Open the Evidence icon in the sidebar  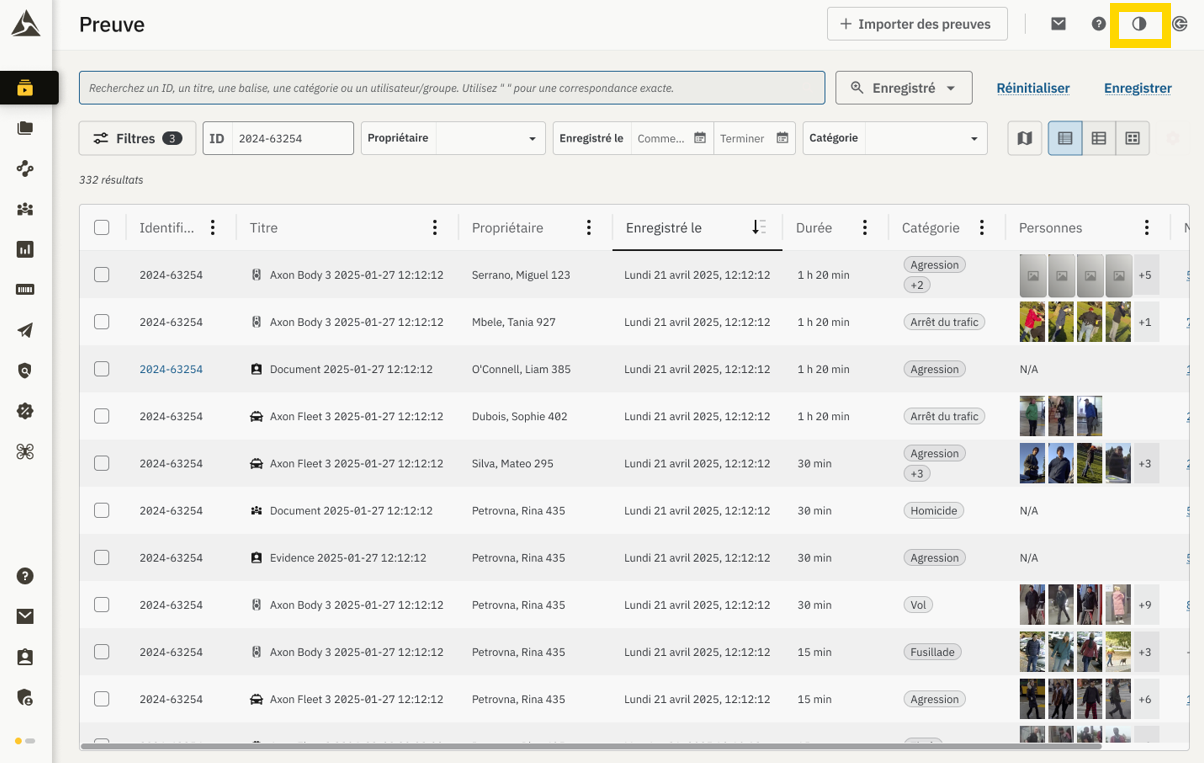click(x=25, y=88)
